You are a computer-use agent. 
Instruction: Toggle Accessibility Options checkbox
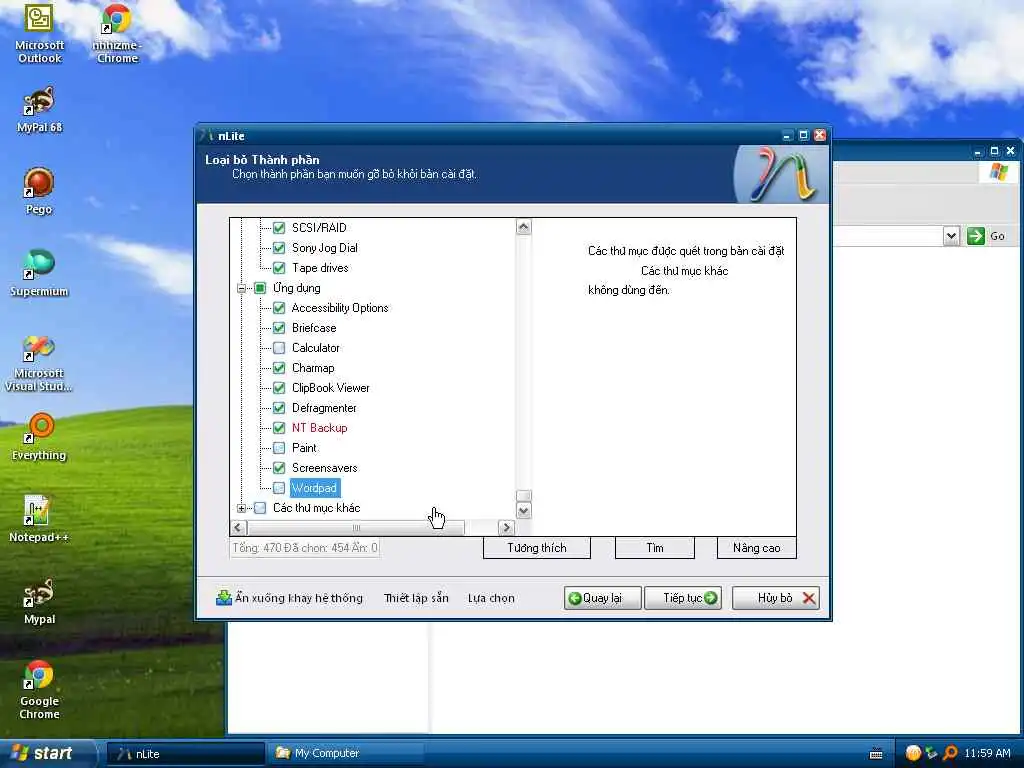tap(279, 308)
